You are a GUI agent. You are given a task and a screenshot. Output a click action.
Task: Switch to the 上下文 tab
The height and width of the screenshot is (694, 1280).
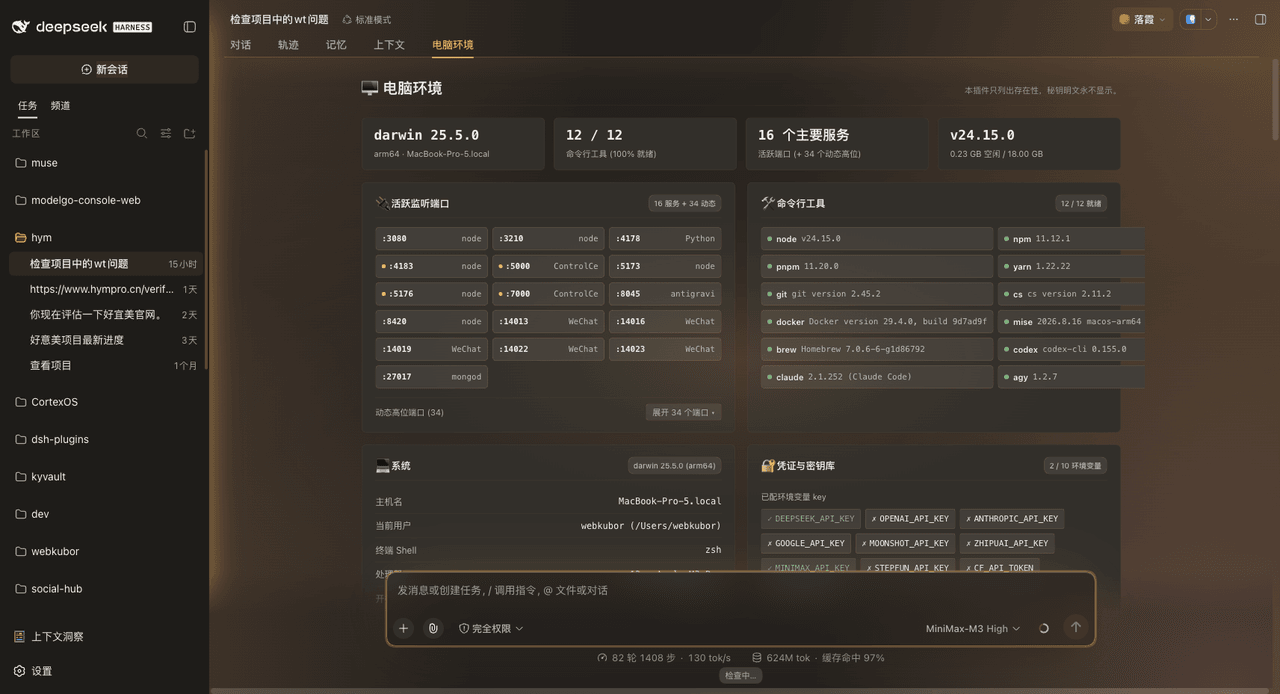(389, 45)
